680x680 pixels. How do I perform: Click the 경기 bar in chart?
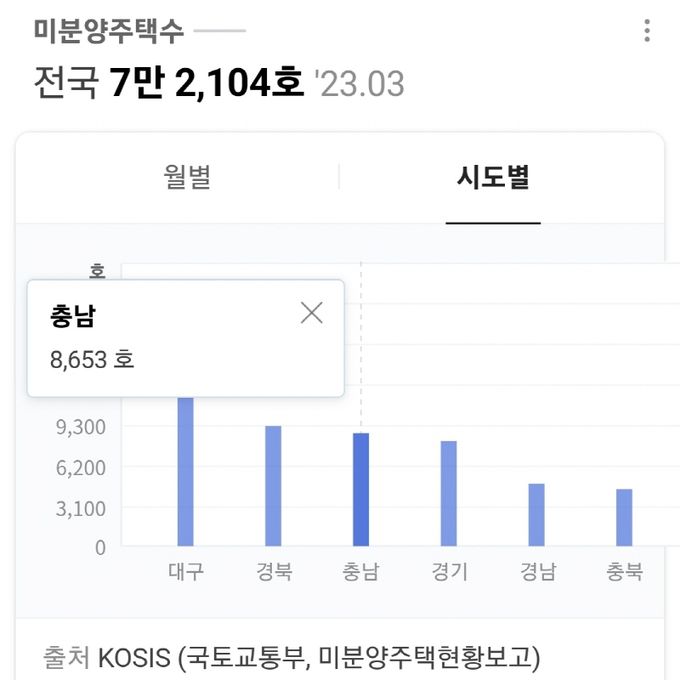tap(449, 493)
